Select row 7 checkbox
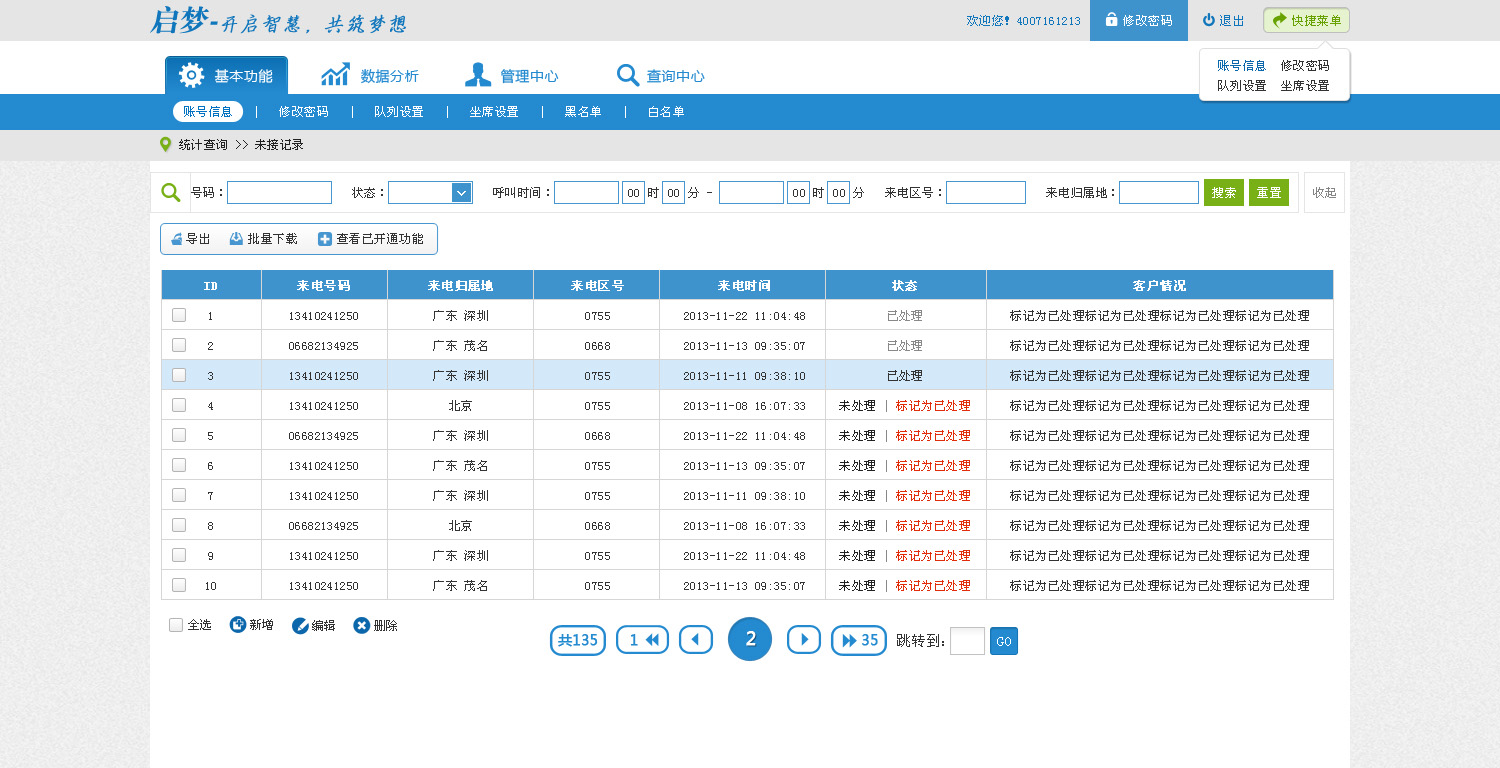The height and width of the screenshot is (768, 1500). tap(179, 494)
